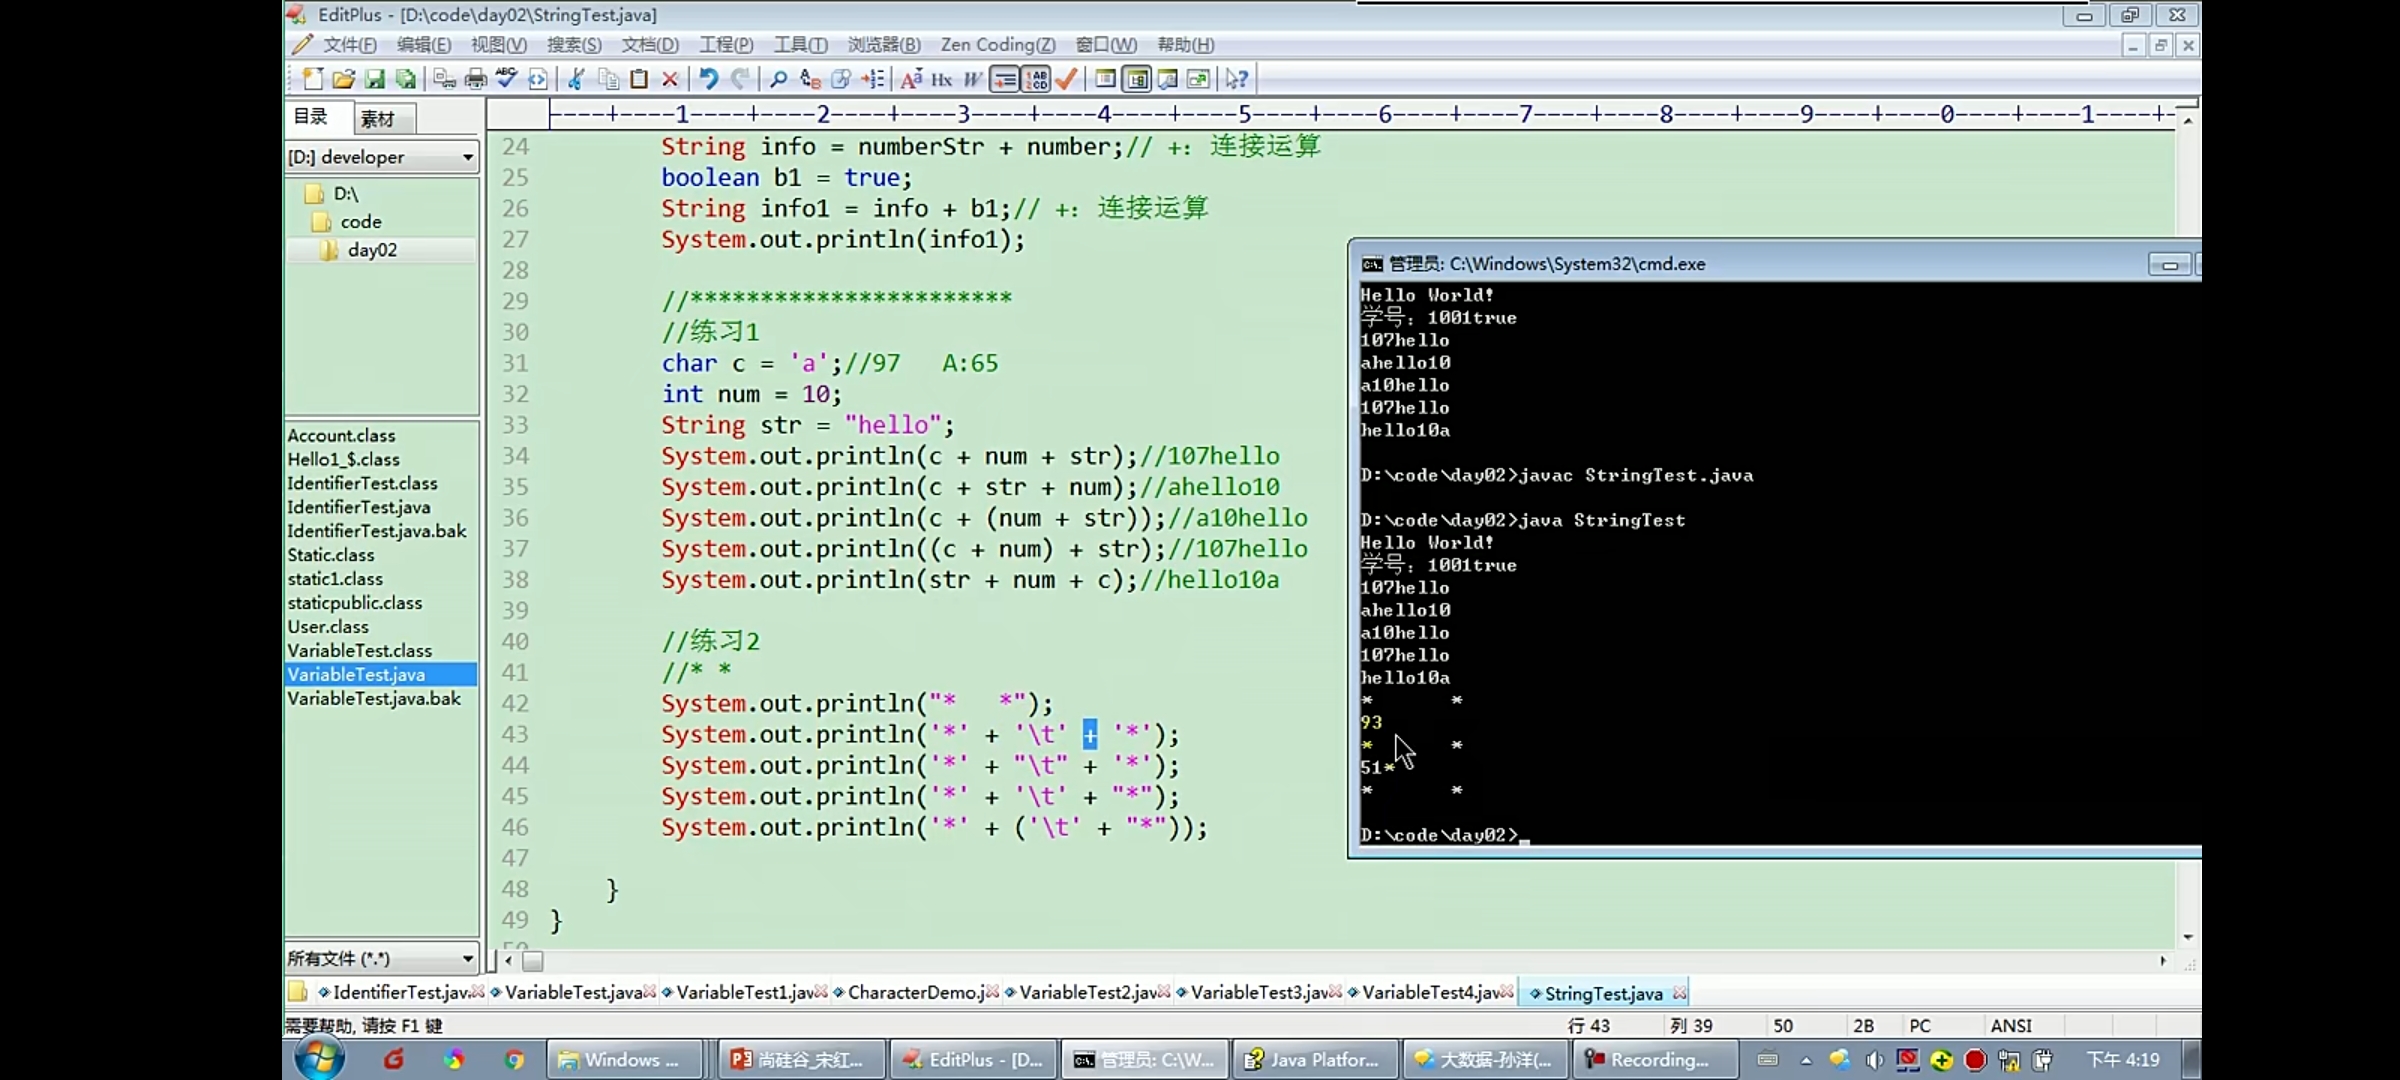The height and width of the screenshot is (1080, 2400).
Task: Open the 搜索(S) menu
Action: [x=573, y=45]
